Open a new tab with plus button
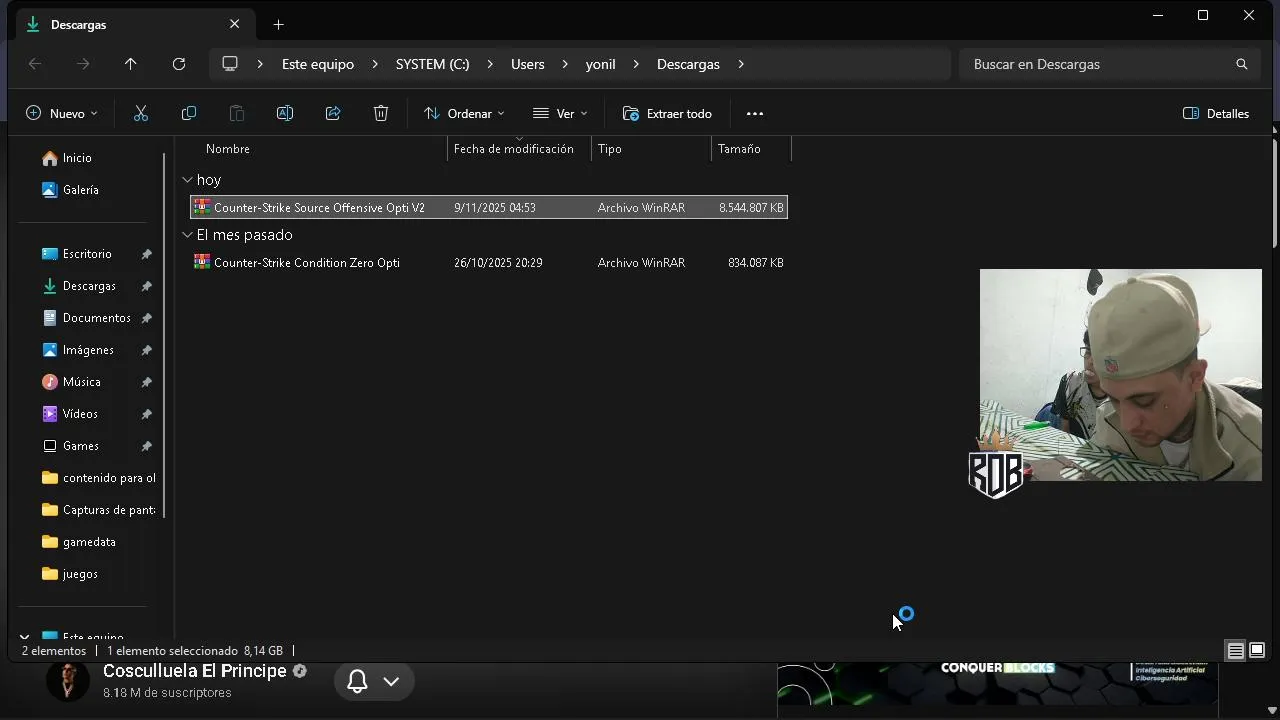The width and height of the screenshot is (1280, 720). [279, 24]
